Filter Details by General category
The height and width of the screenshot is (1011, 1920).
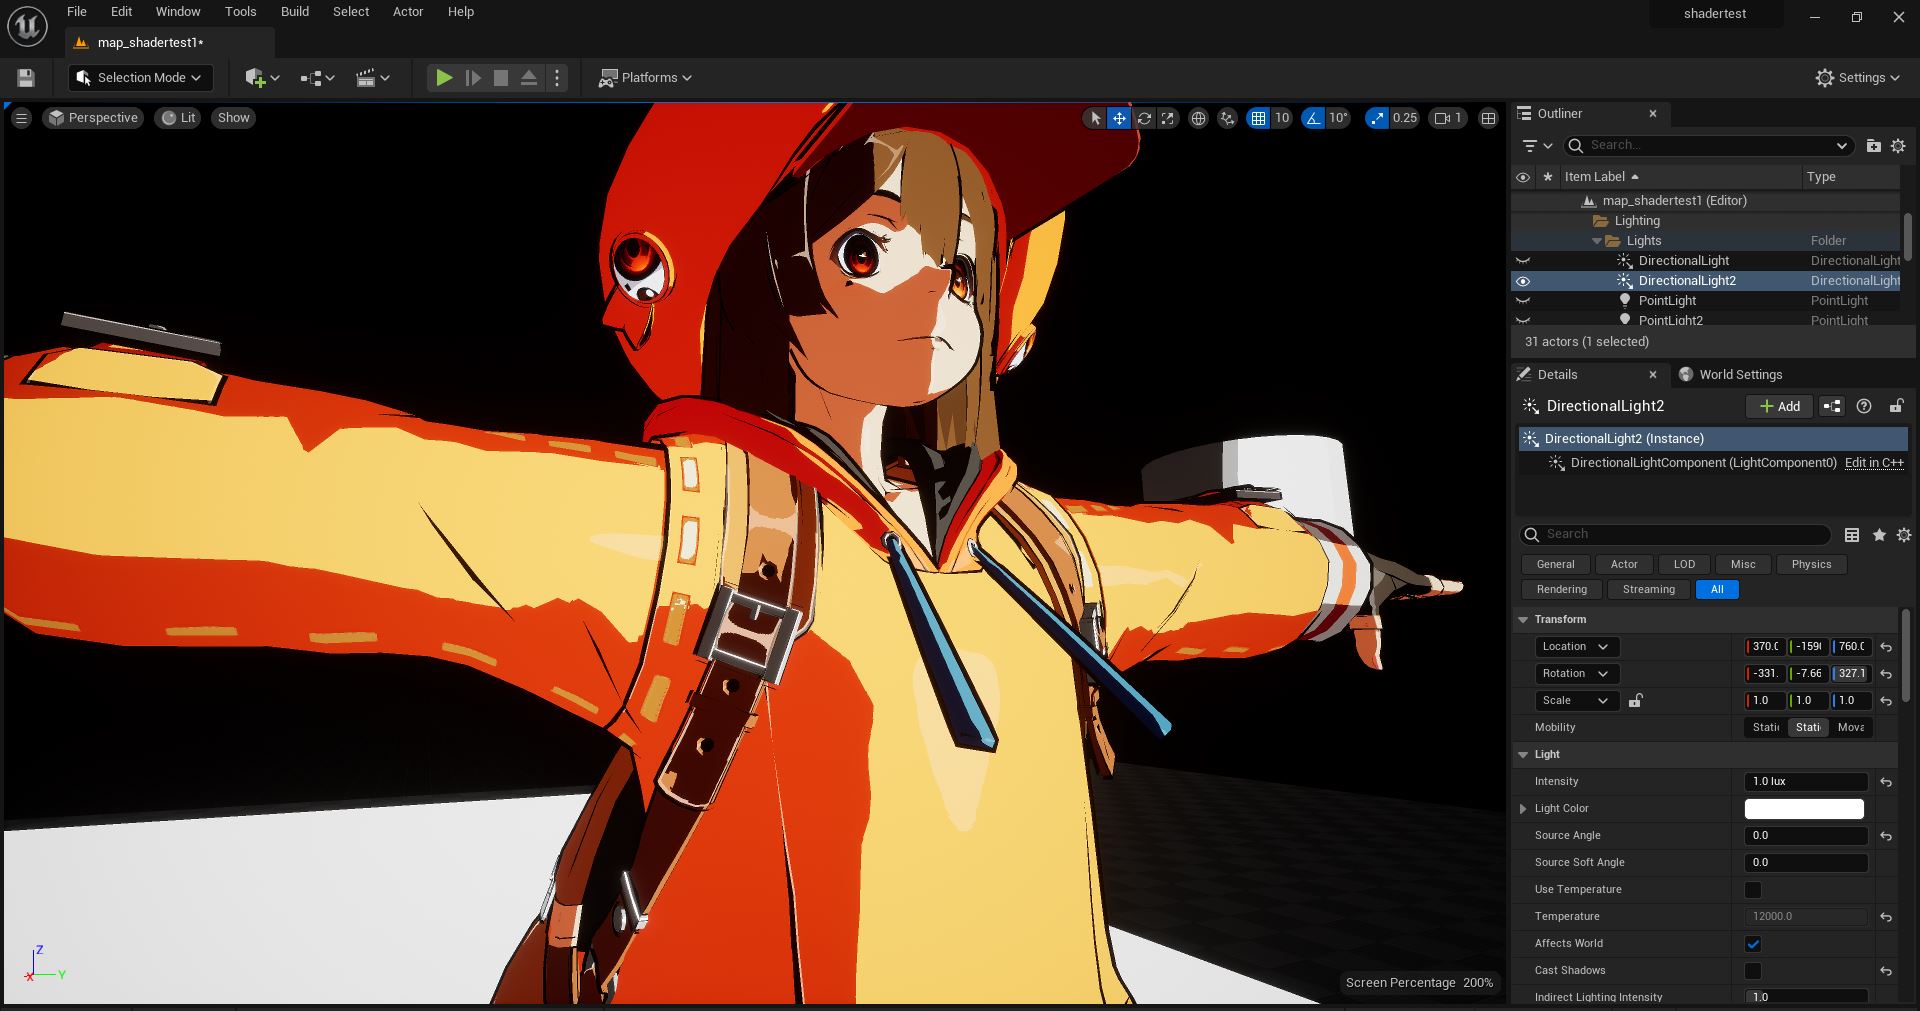pos(1555,564)
